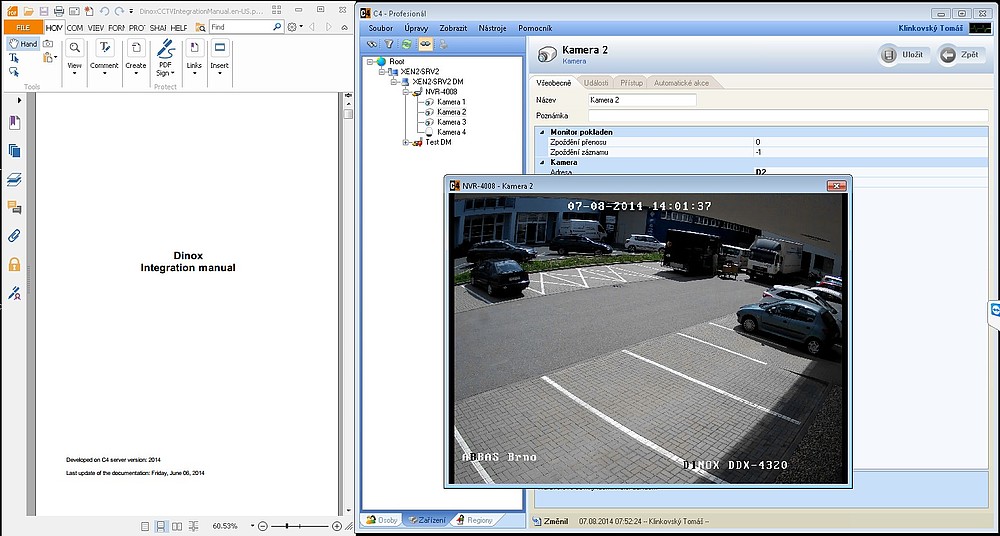Screen dimensions: 1000x536
Task: Click the filter funnel icon in C4 toolbar
Action: (x=388, y=44)
